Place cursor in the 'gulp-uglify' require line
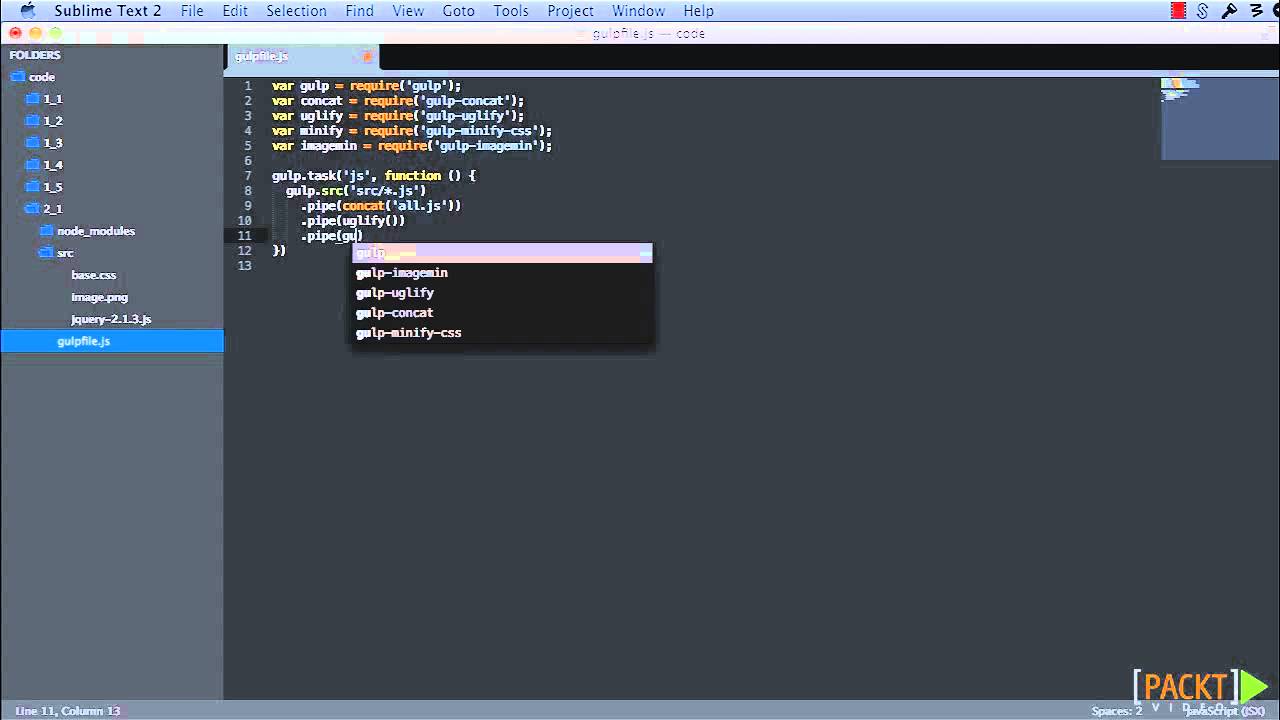This screenshot has height=720, width=1280. [398, 116]
